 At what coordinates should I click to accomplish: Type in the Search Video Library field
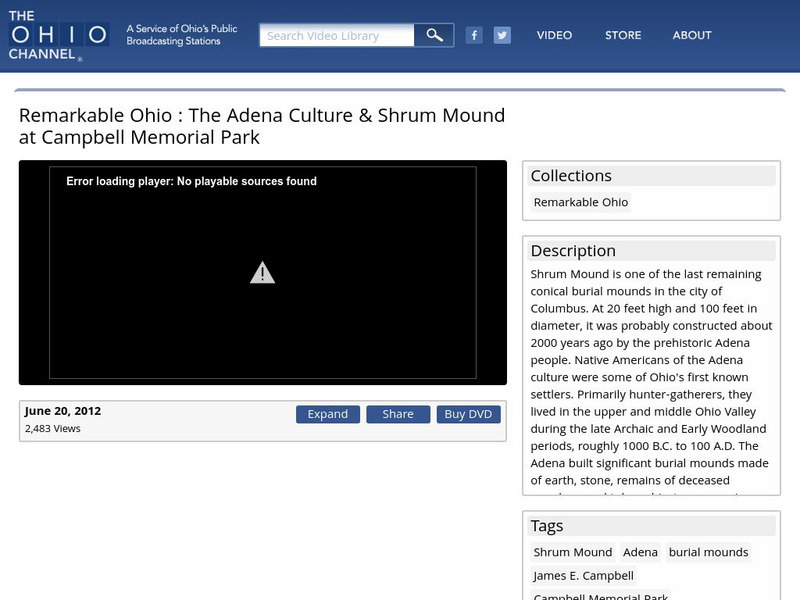click(337, 36)
